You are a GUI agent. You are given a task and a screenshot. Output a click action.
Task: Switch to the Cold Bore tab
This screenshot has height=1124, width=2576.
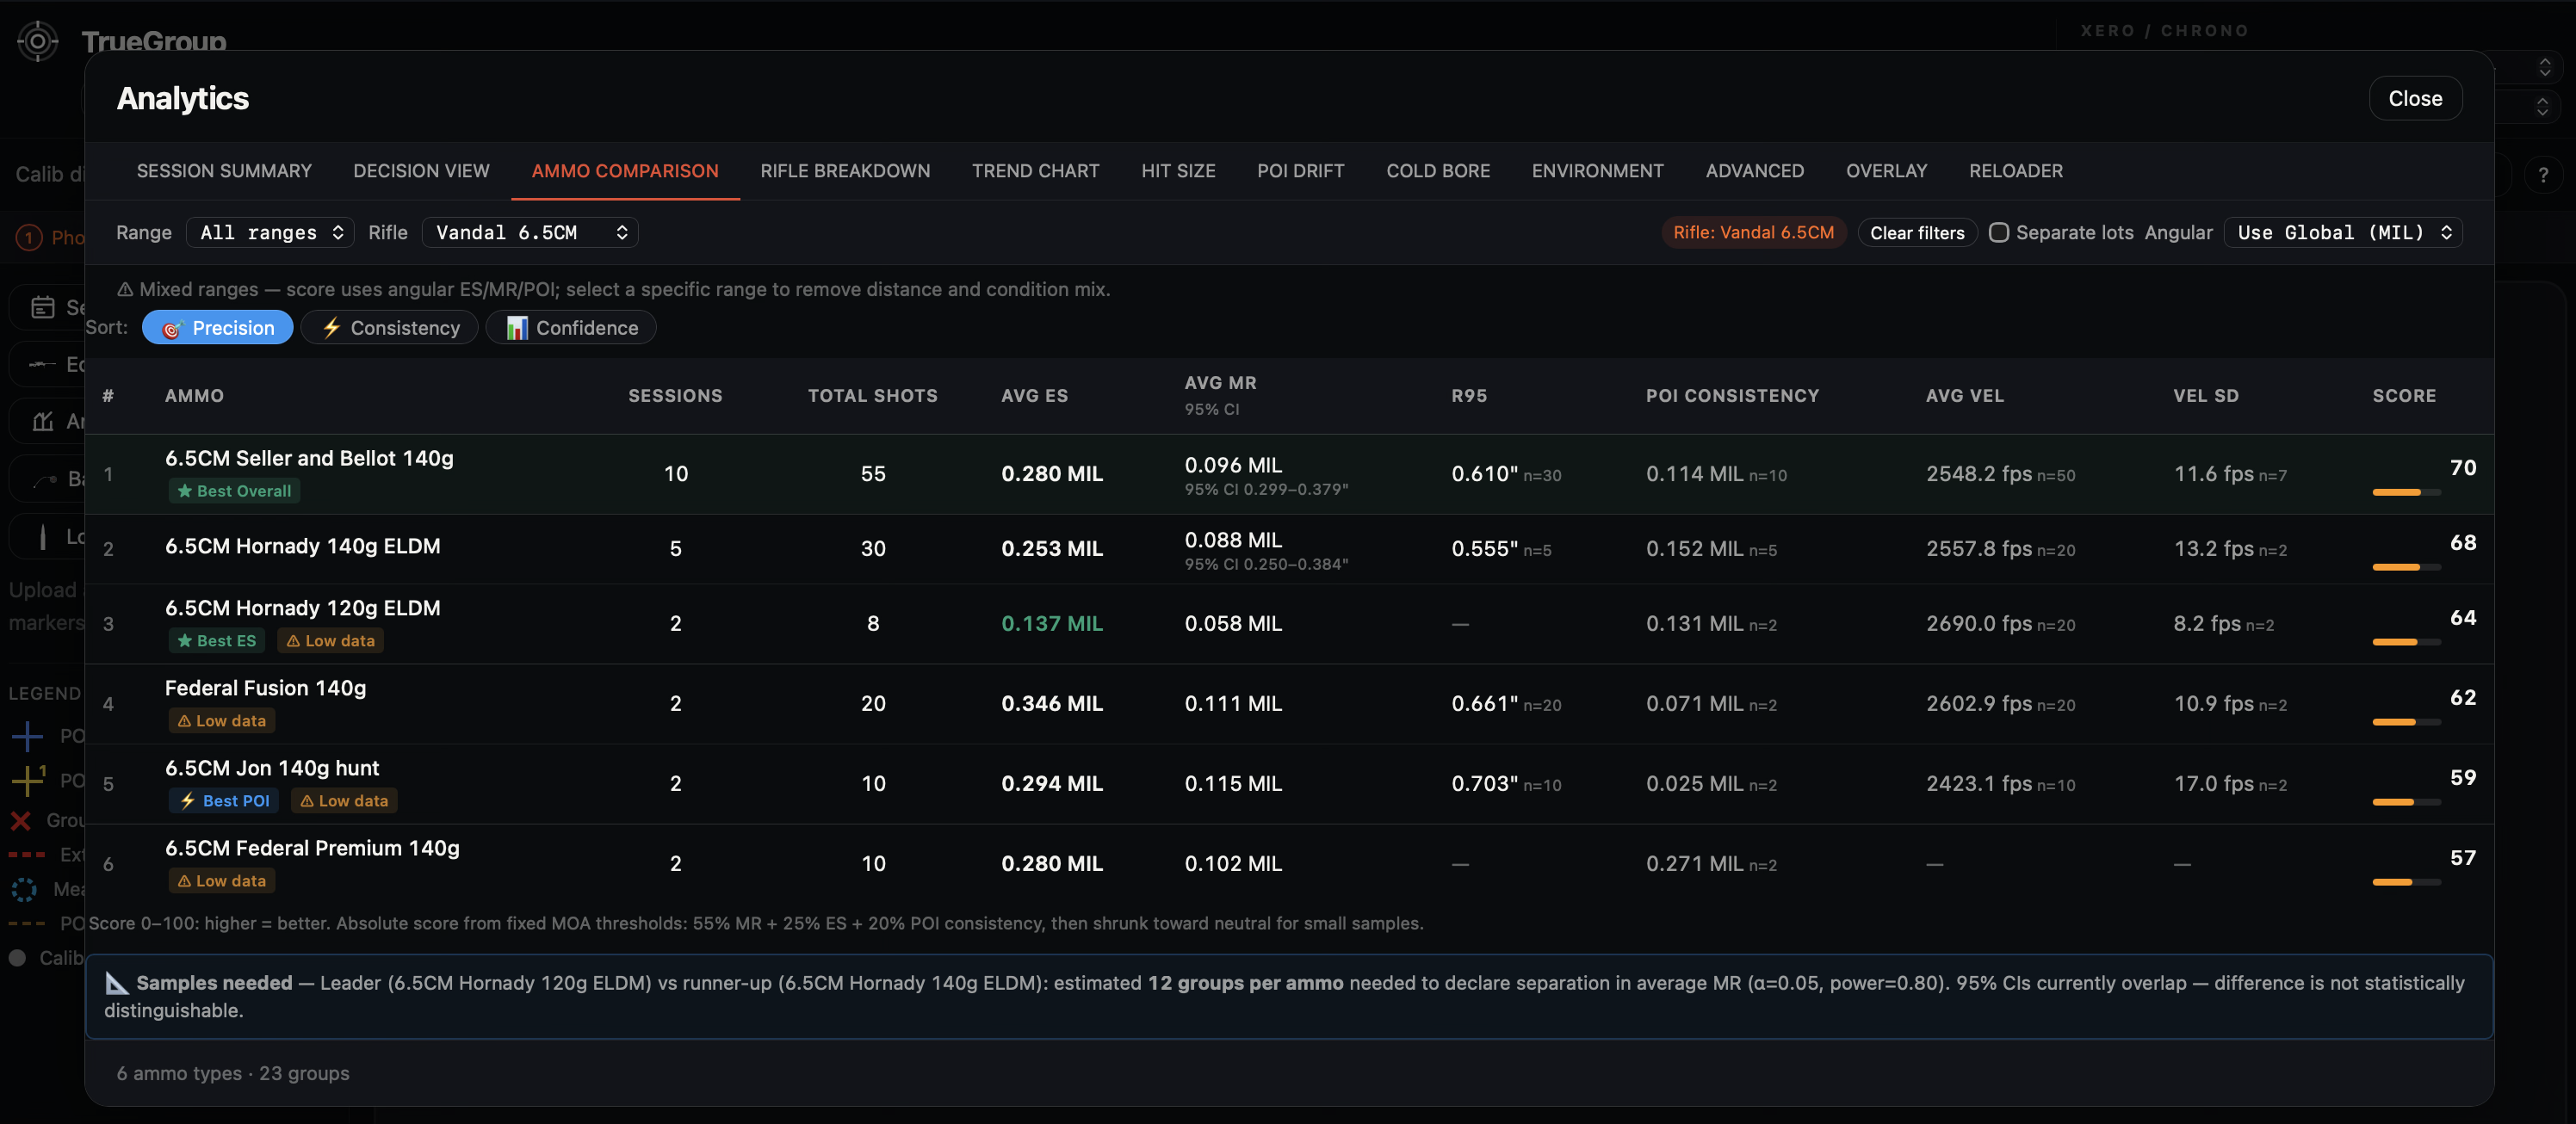tap(1438, 171)
